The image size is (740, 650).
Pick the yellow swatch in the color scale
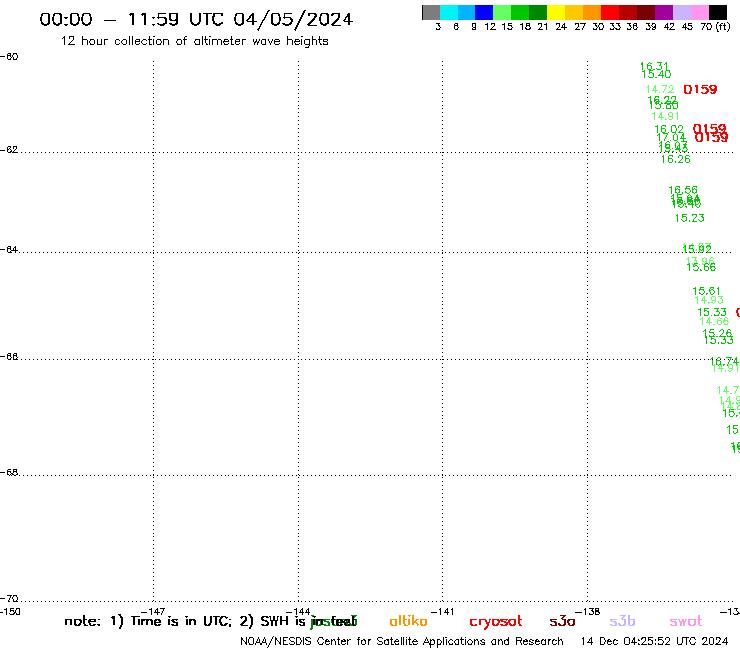(x=556, y=12)
